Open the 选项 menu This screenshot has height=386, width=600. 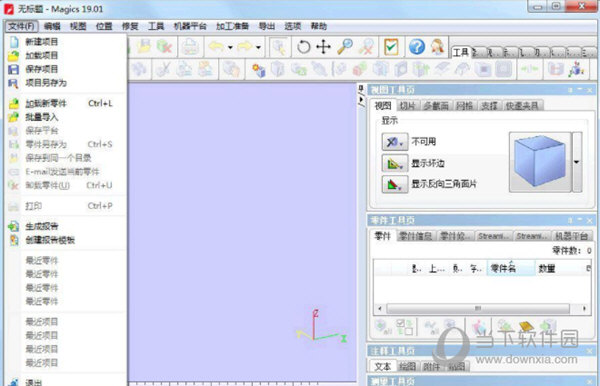click(293, 26)
